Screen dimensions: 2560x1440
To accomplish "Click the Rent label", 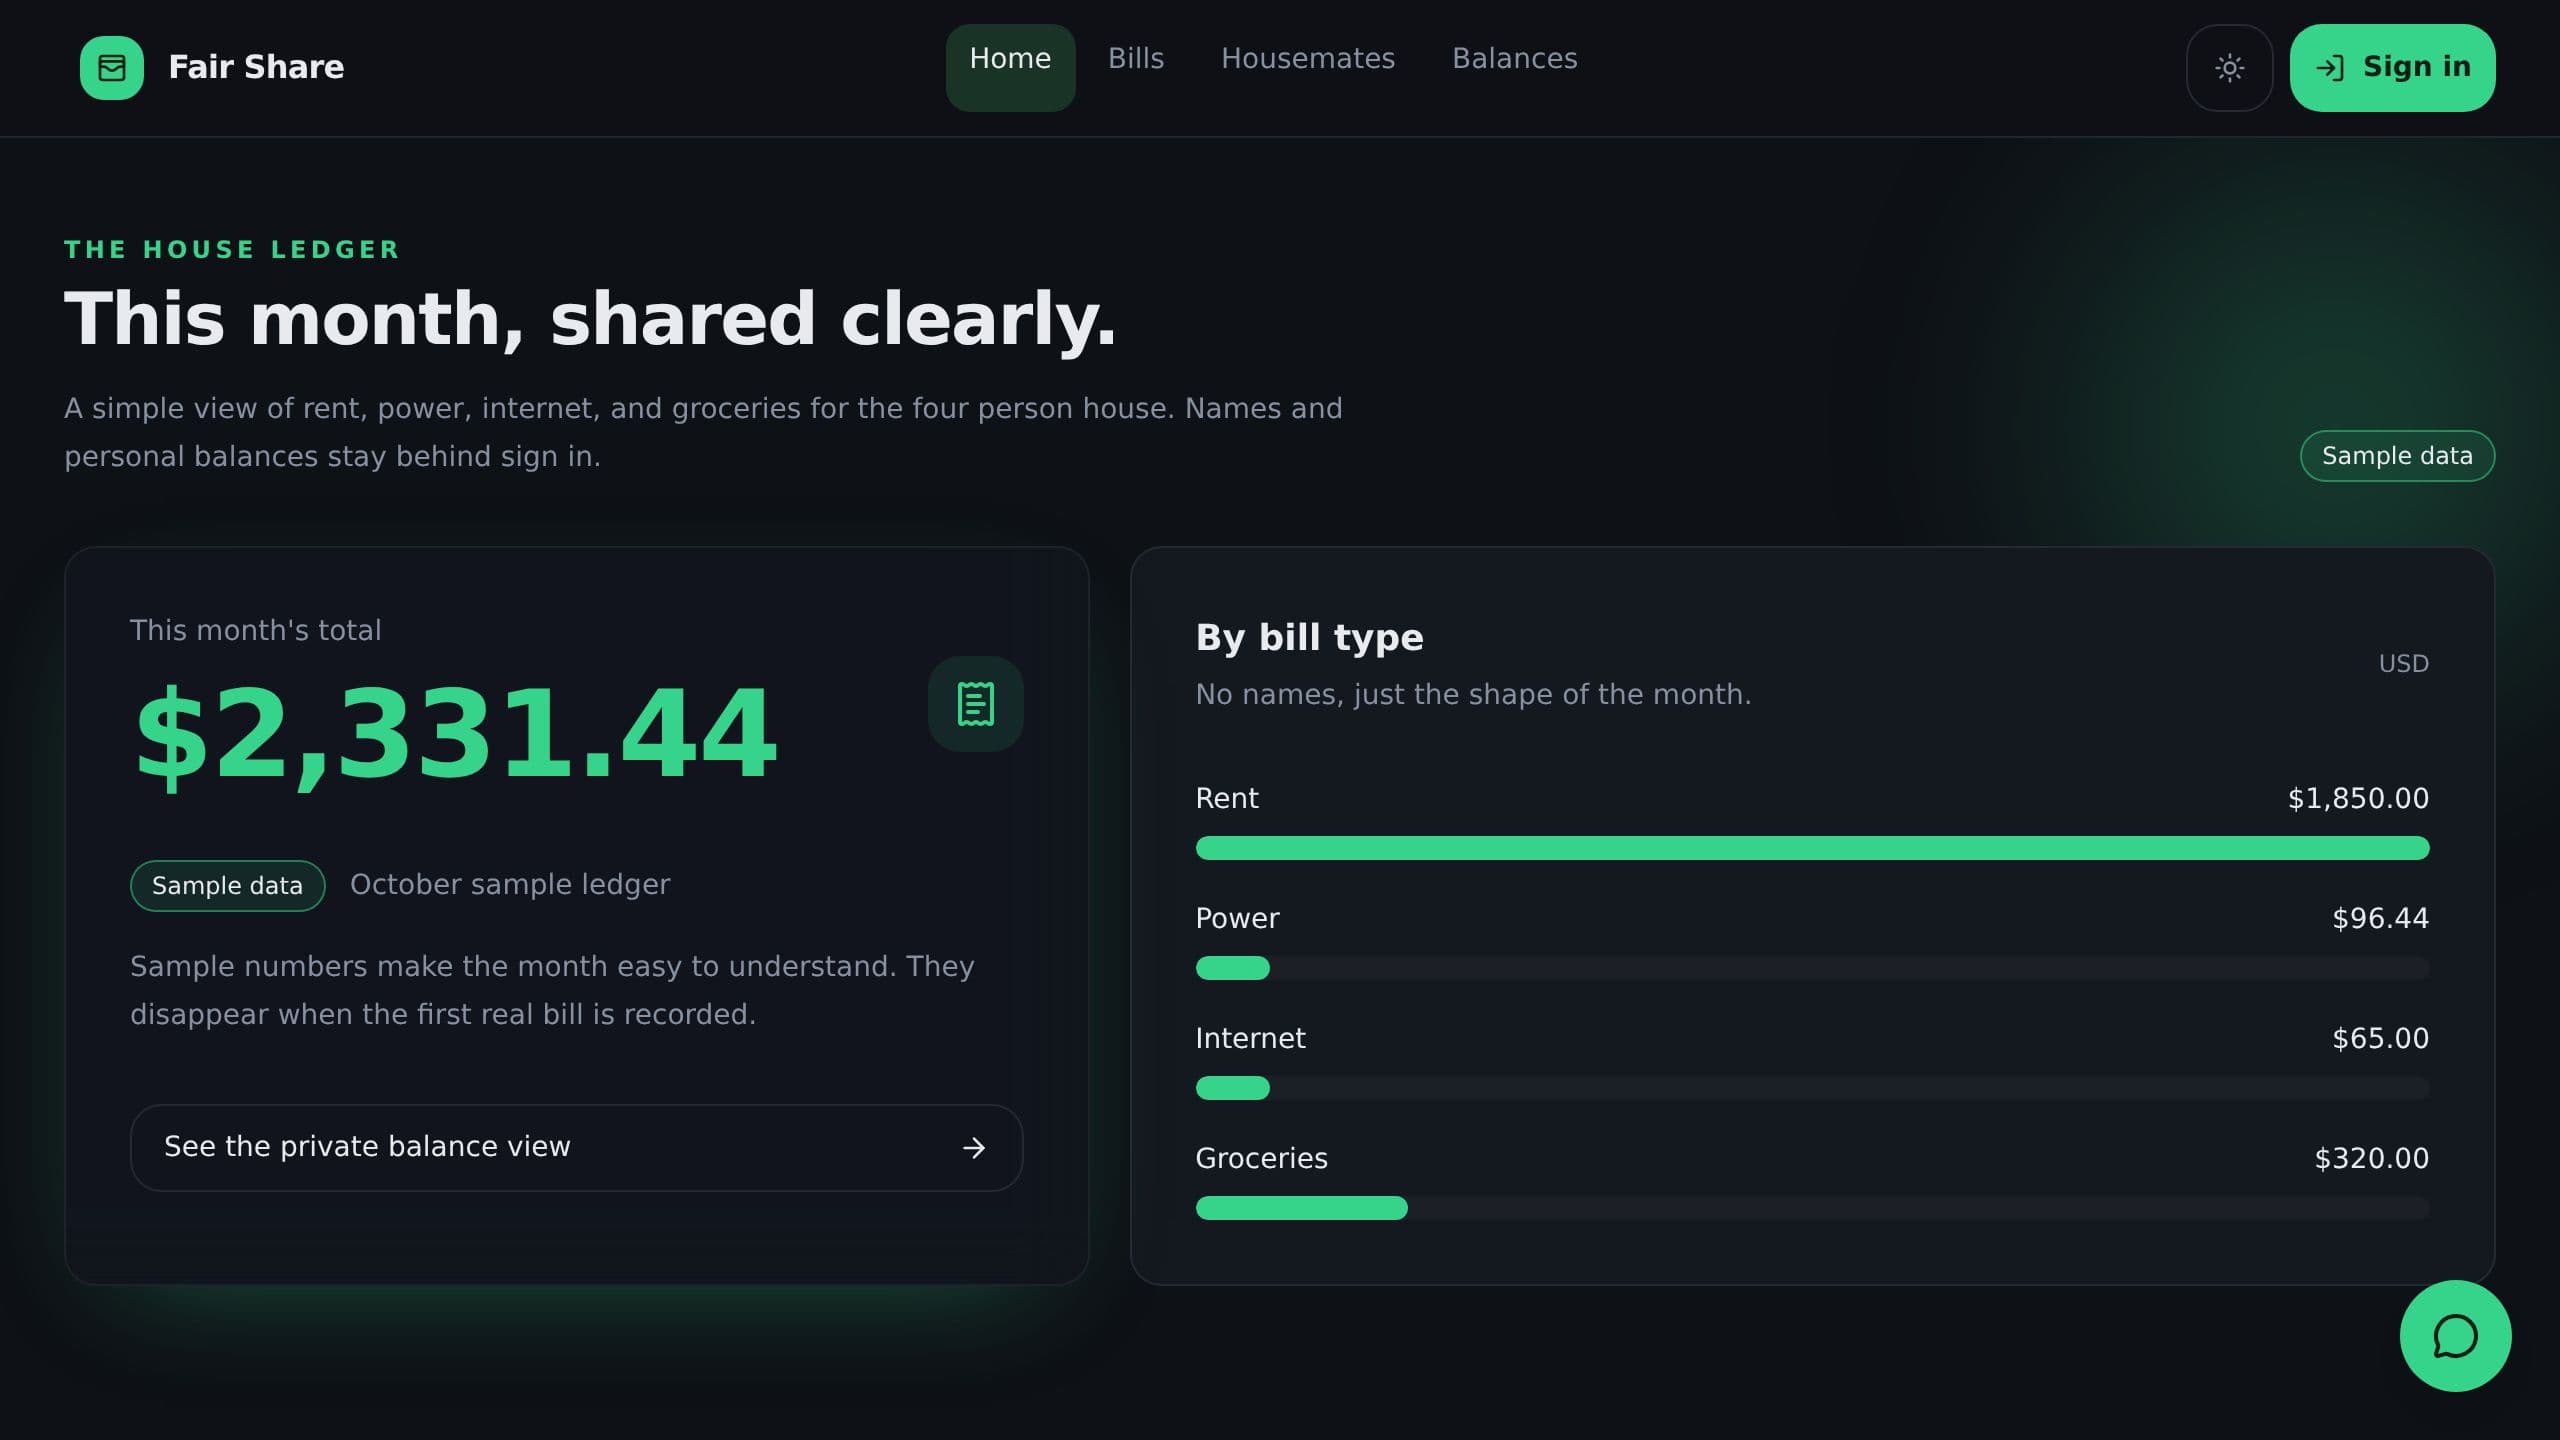I will click(x=1227, y=798).
